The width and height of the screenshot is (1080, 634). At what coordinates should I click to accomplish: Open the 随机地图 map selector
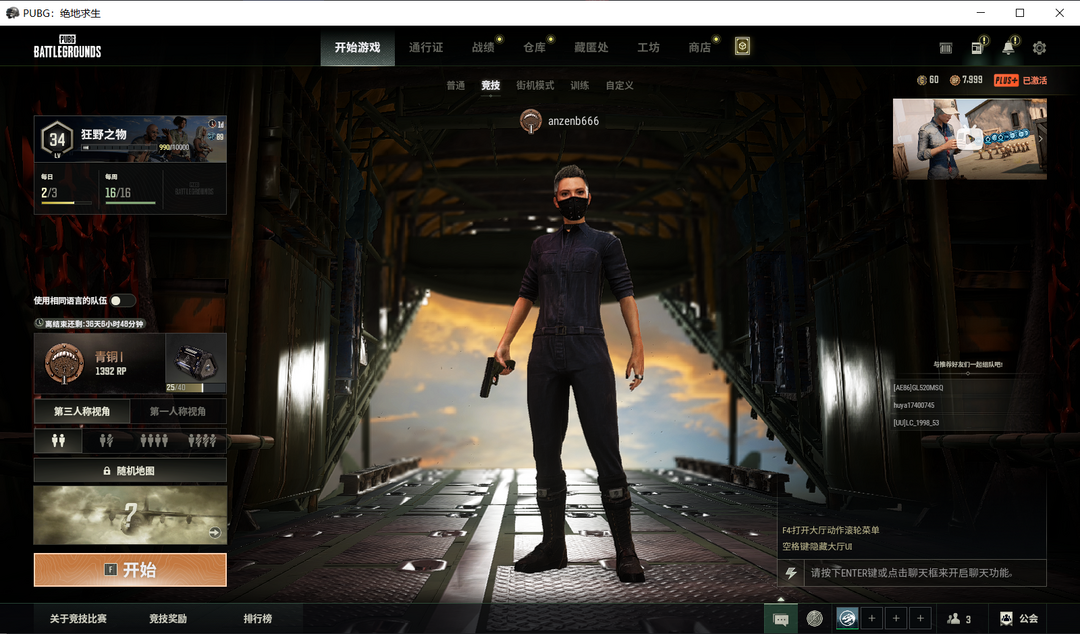pos(130,471)
